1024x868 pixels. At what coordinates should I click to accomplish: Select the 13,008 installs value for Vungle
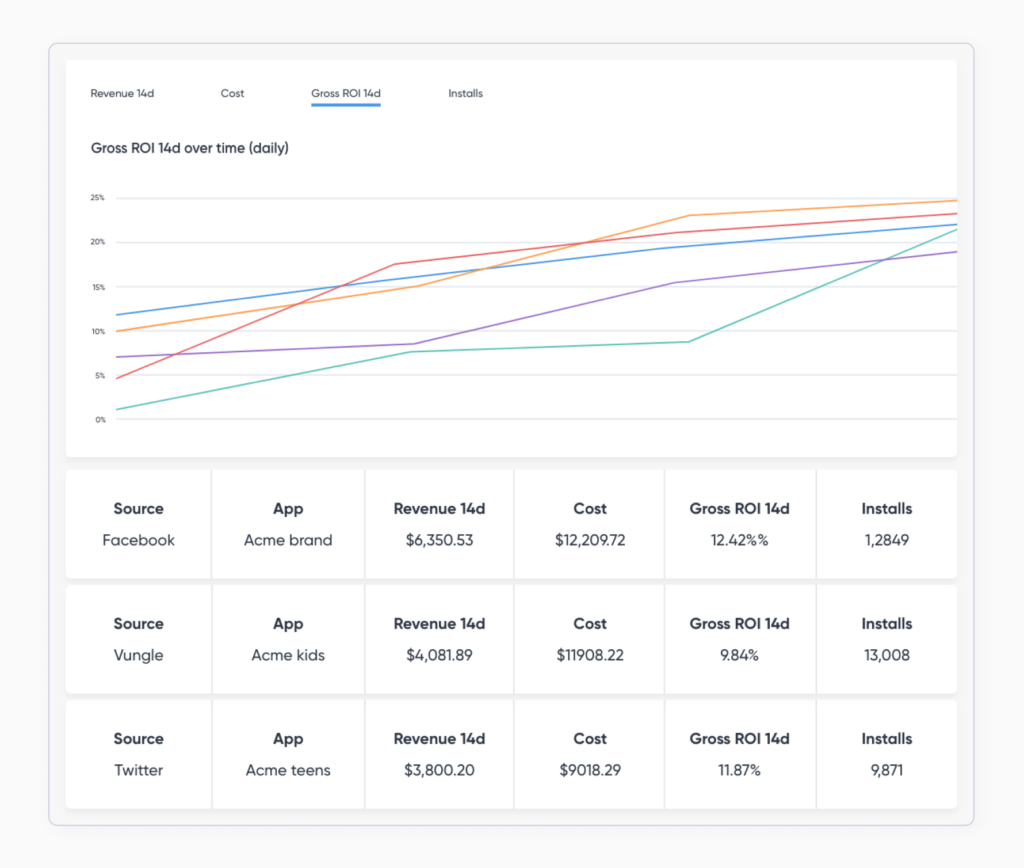(886, 655)
